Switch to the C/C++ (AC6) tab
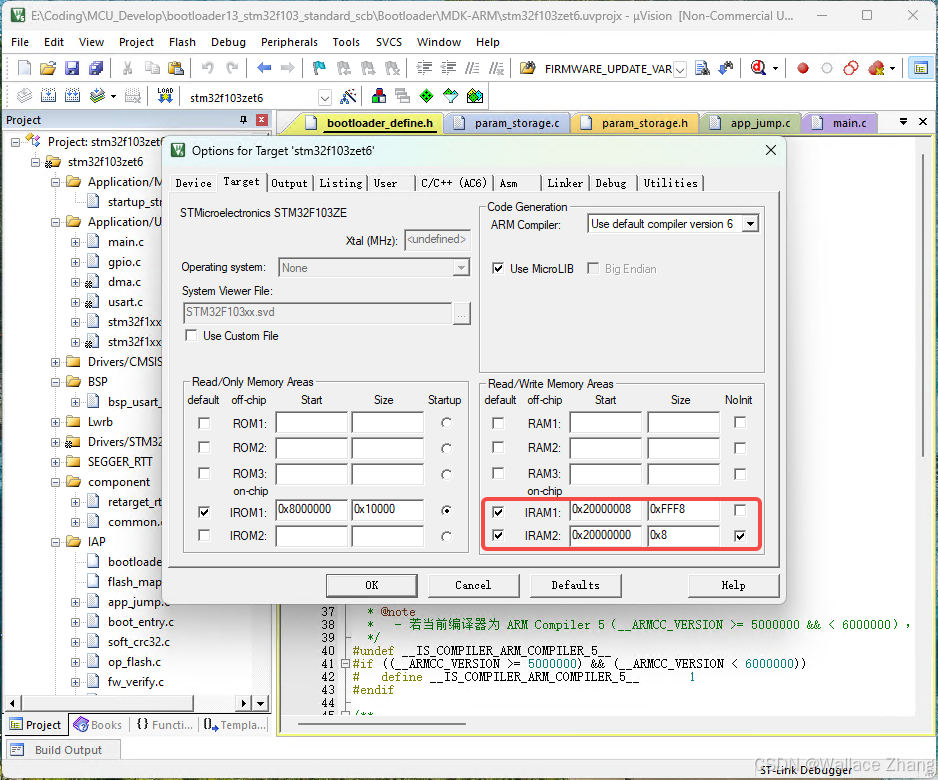This screenshot has height=780, width=938. pyautogui.click(x=453, y=183)
